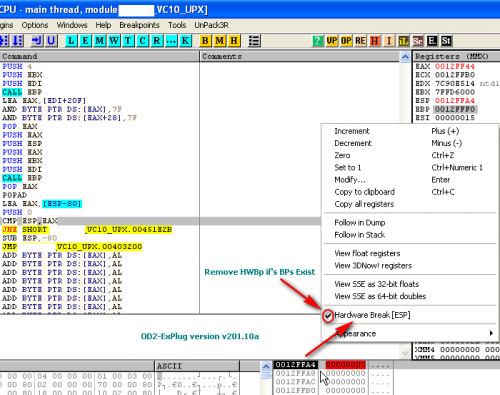Screen dimensions: 500x395
Task: Open the UnPack3R menu
Action: tap(211, 25)
